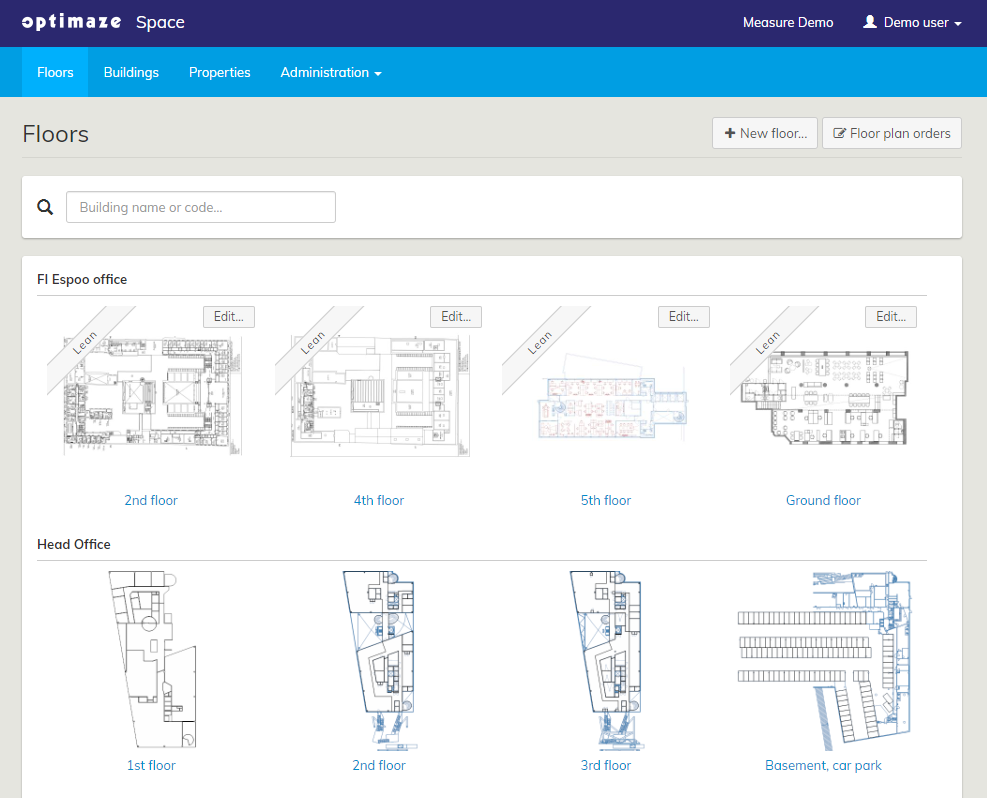Open the Properties tab
This screenshot has width=987, height=798.
click(x=219, y=72)
